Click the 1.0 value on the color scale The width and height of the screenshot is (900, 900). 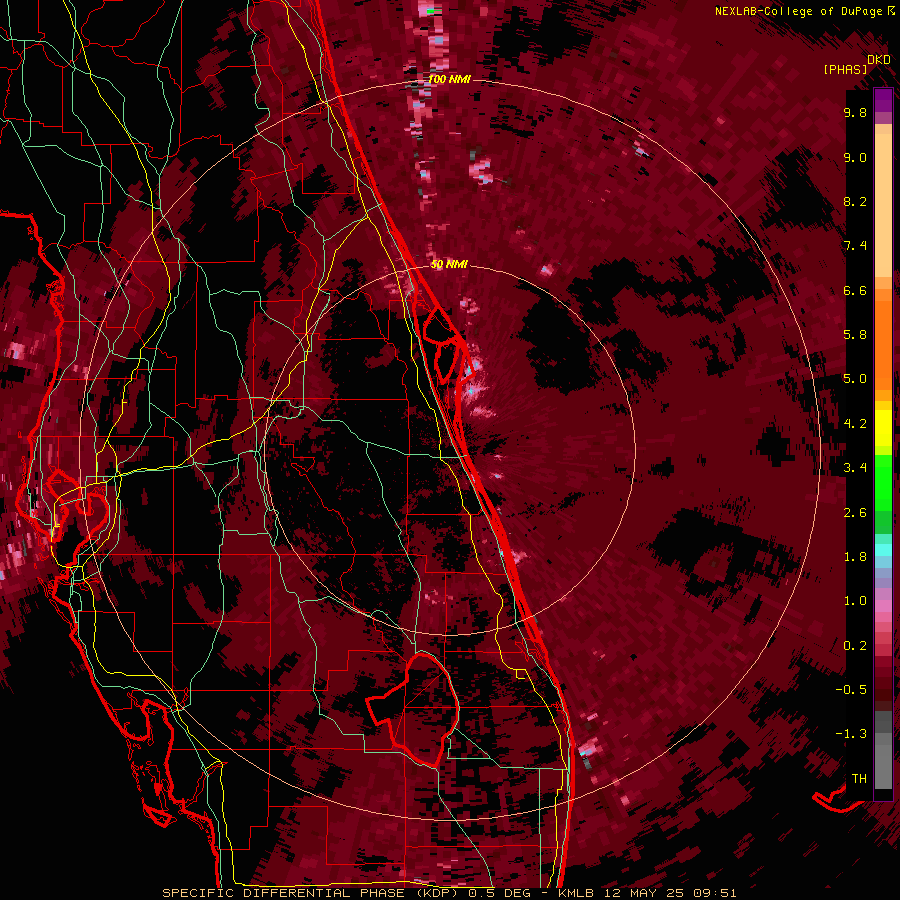(x=855, y=601)
